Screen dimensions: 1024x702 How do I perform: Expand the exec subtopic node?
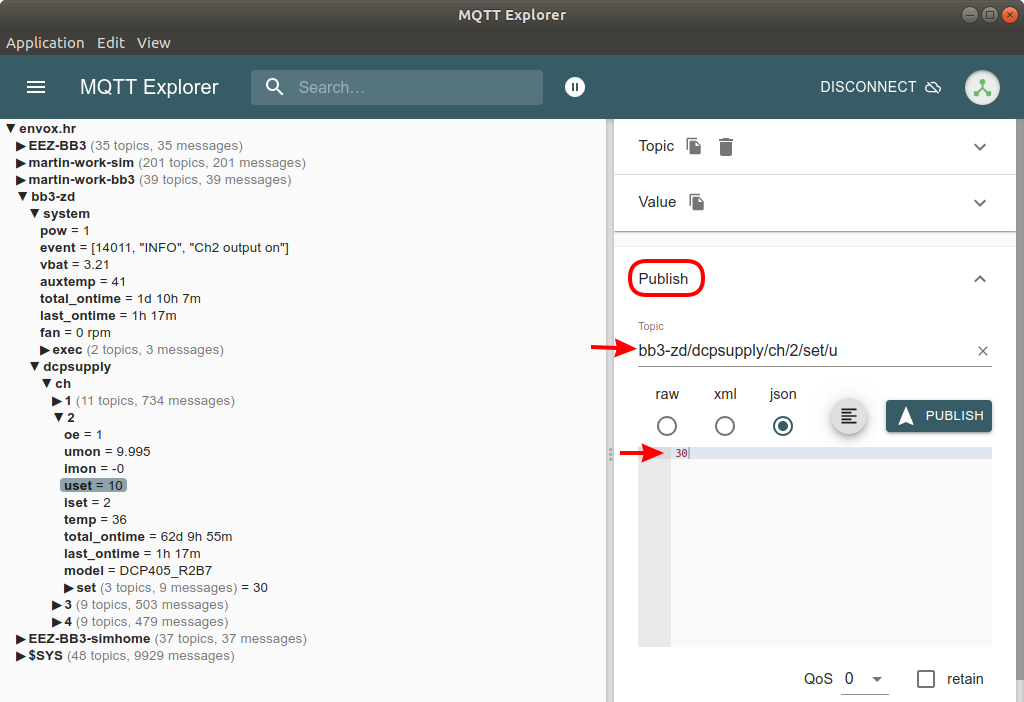45,350
